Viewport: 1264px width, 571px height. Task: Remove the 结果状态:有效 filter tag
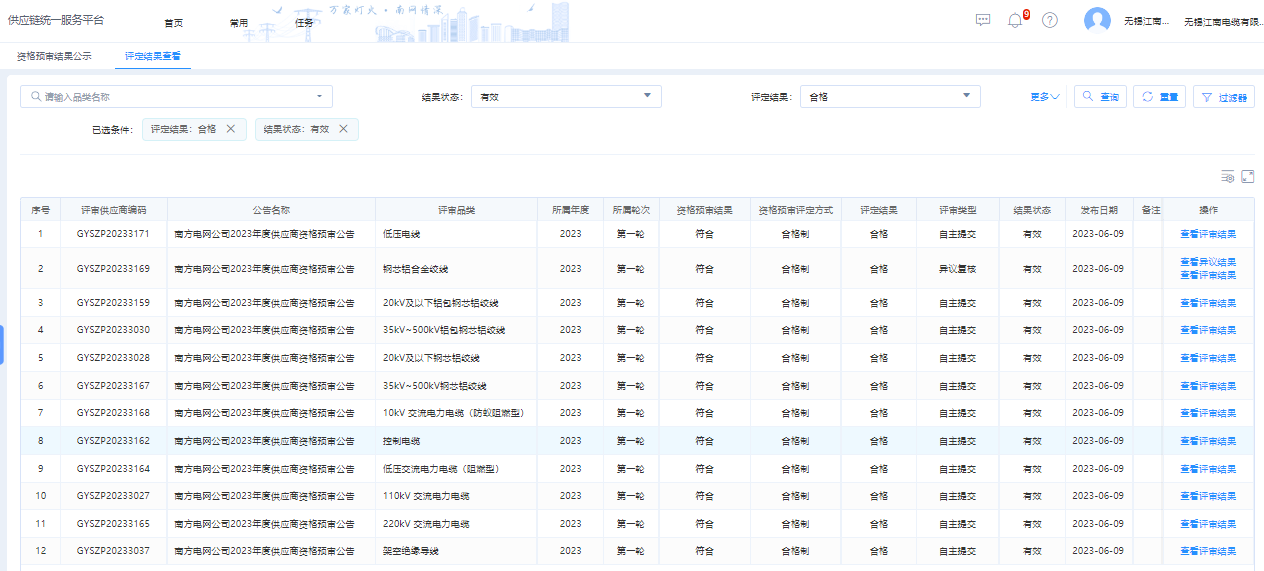click(x=343, y=129)
